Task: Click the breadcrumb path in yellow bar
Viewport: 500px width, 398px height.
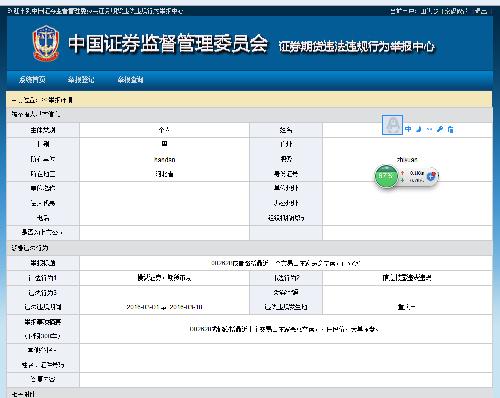Action: coord(42,100)
